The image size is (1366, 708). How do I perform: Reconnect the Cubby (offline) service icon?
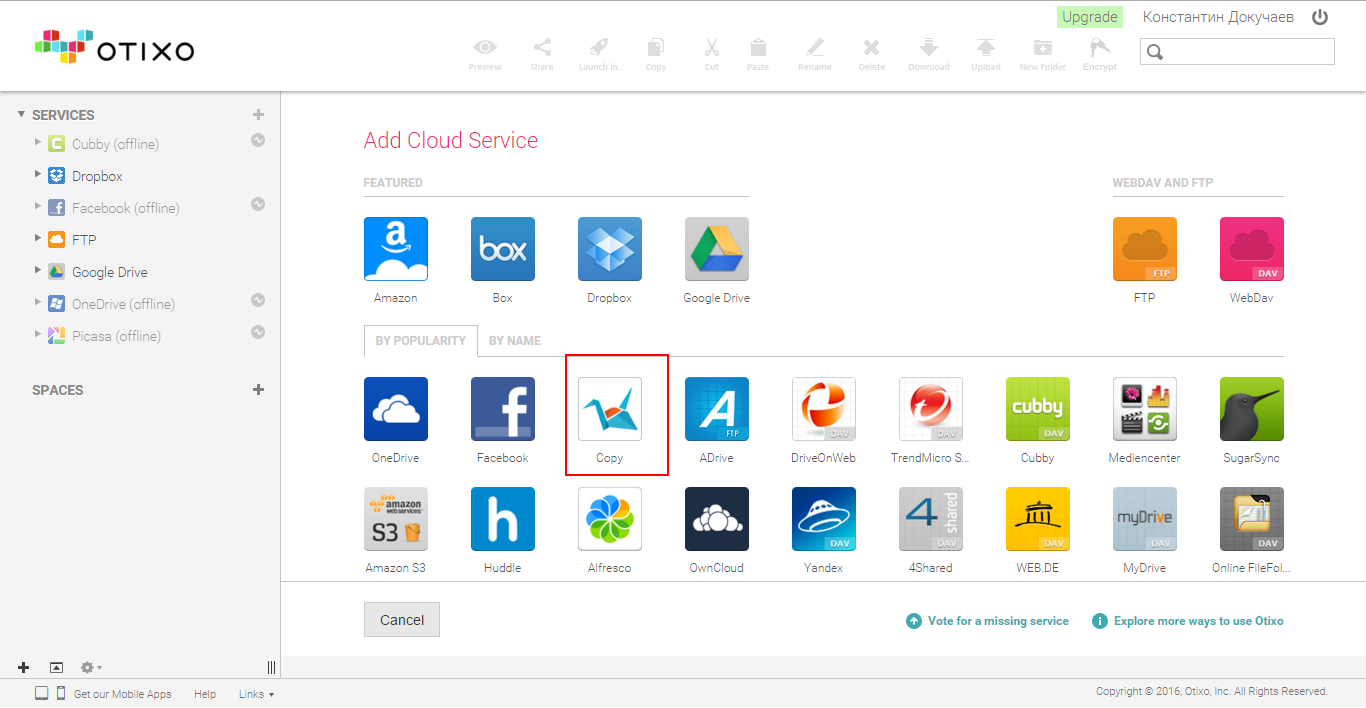[x=258, y=140]
